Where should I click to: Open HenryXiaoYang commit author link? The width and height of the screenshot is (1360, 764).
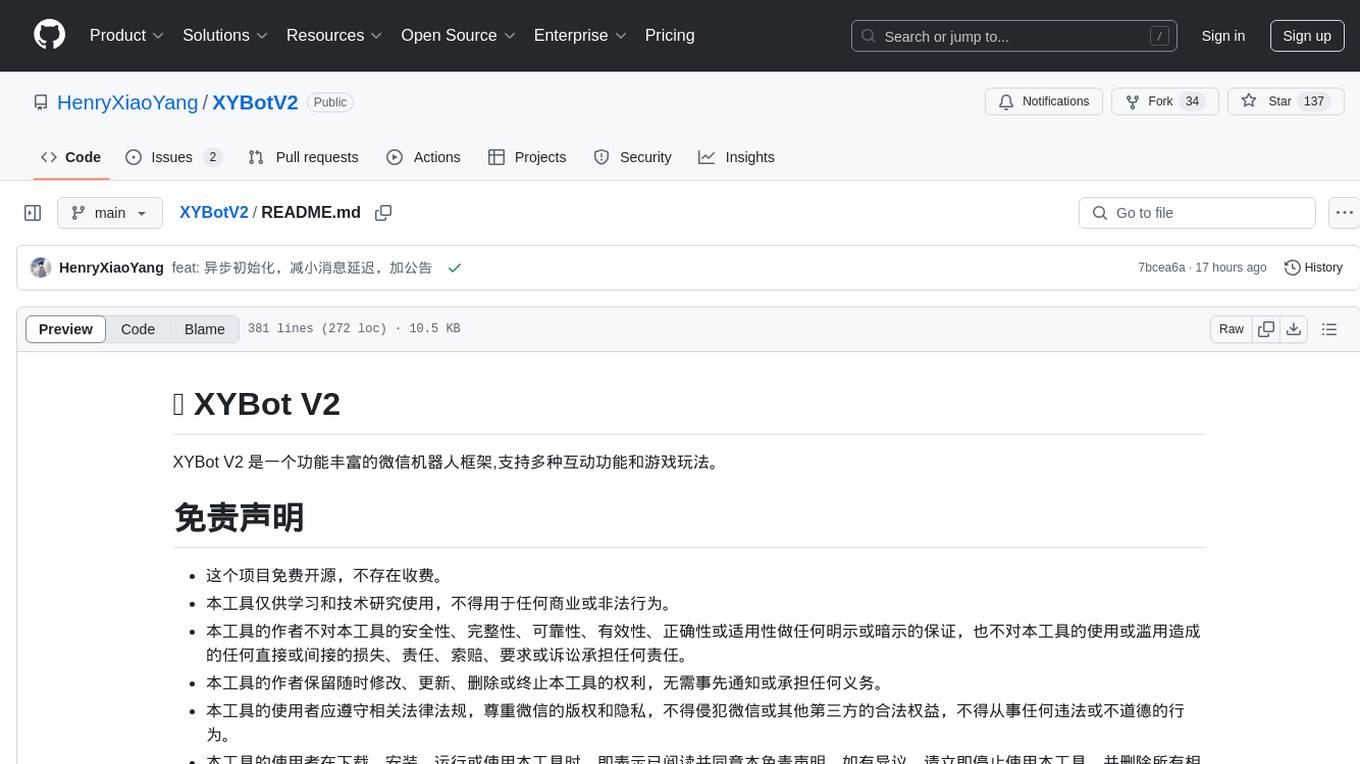111,268
